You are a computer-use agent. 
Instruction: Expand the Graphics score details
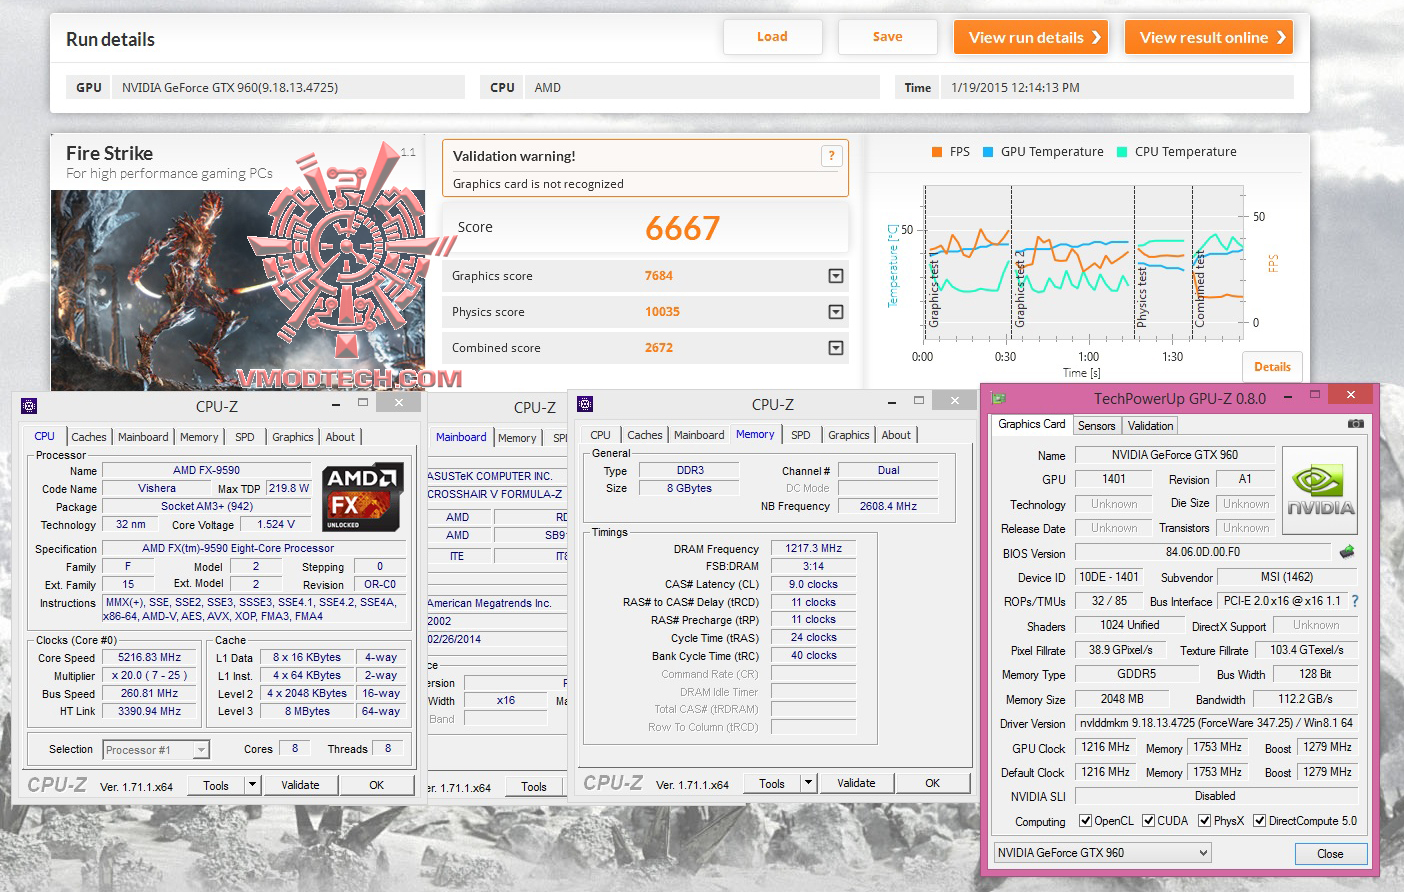pos(836,276)
